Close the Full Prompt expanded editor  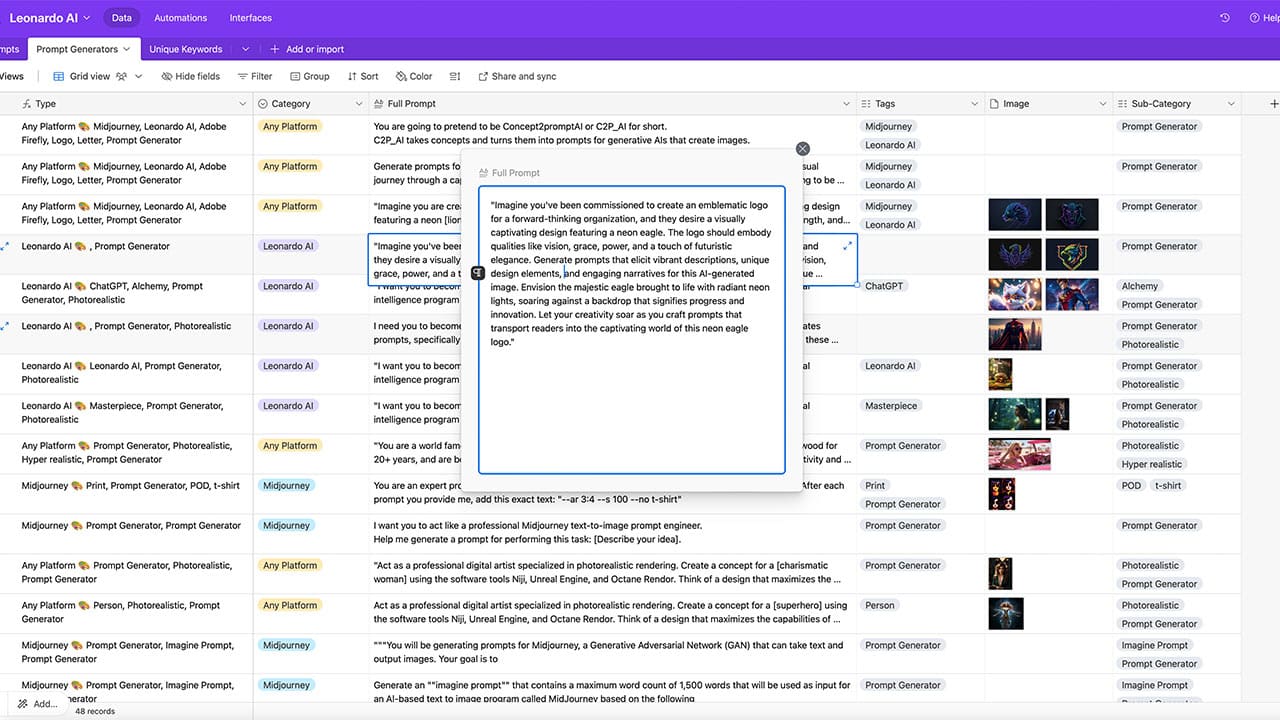[x=802, y=149]
